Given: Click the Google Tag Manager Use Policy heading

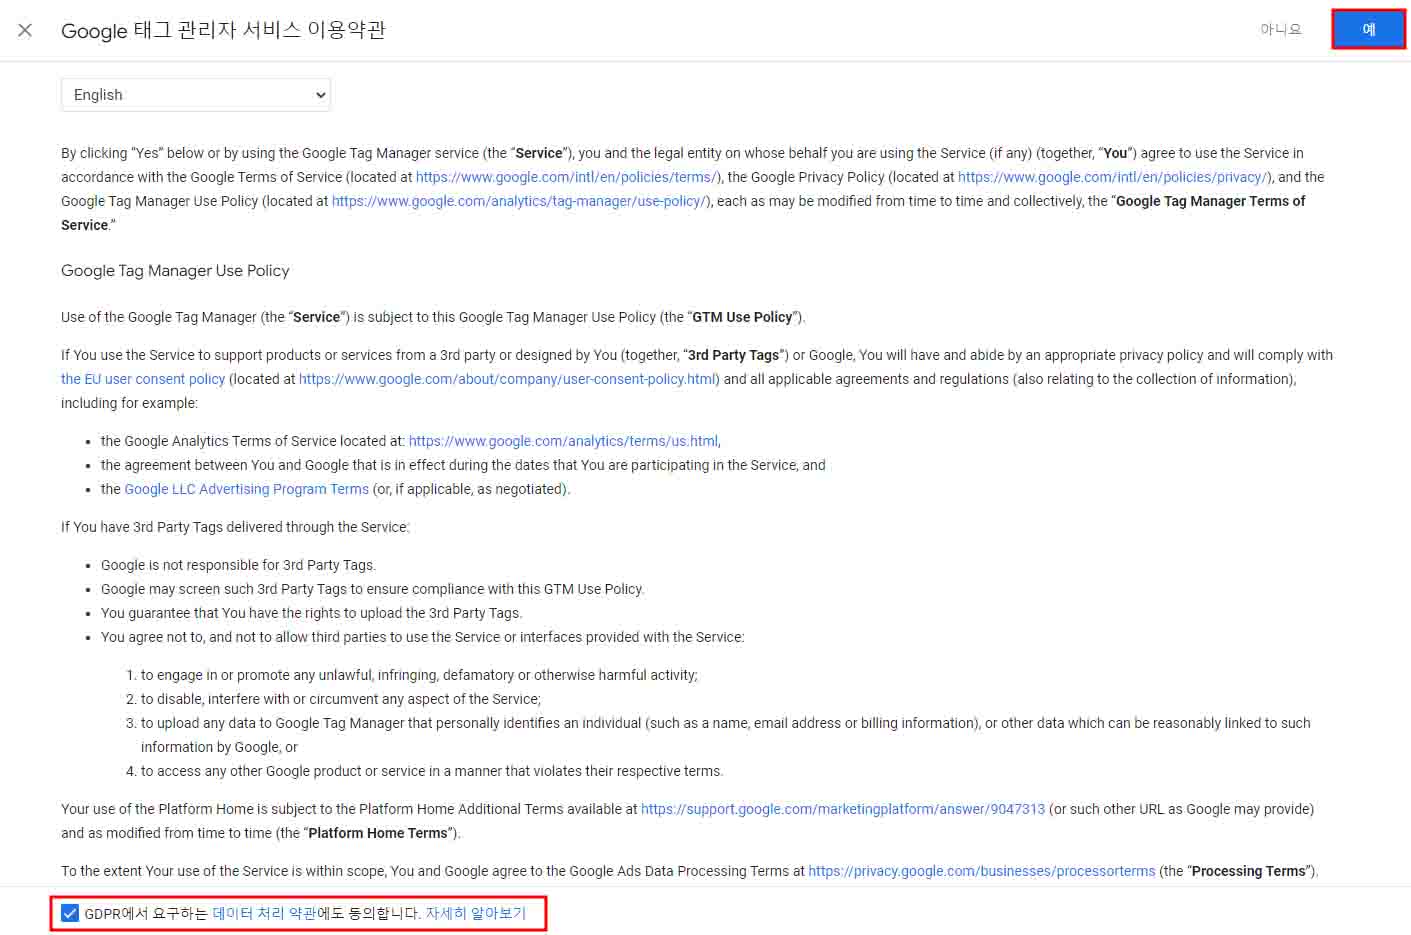Looking at the screenshot, I should (x=175, y=271).
